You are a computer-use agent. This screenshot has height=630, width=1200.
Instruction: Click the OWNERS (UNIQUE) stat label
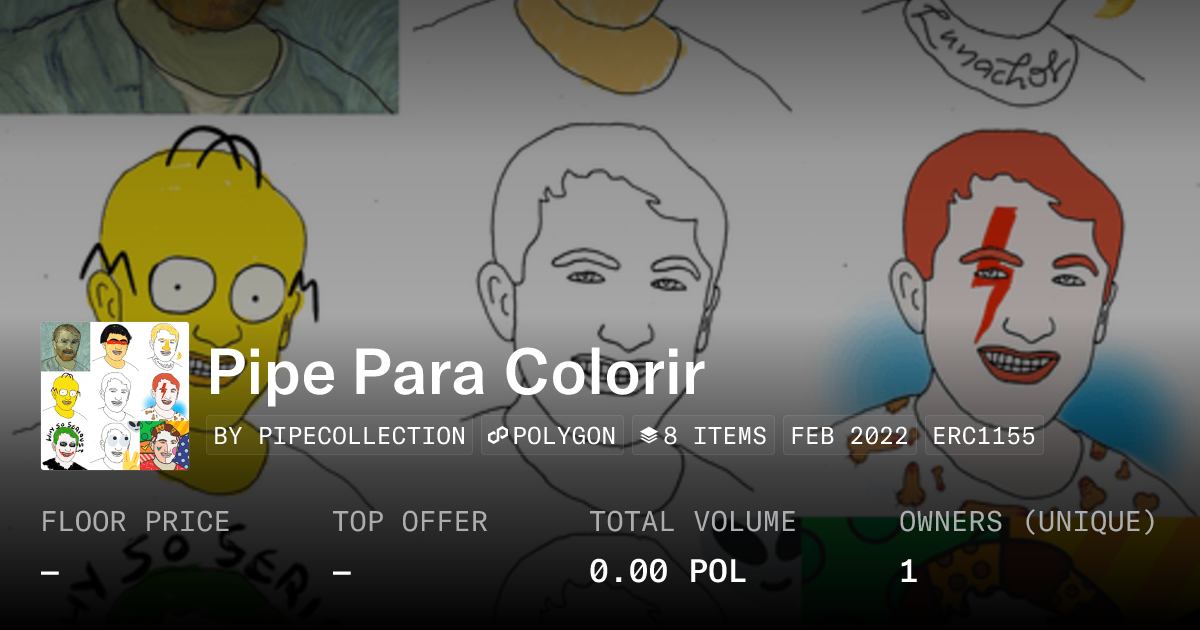(1028, 522)
